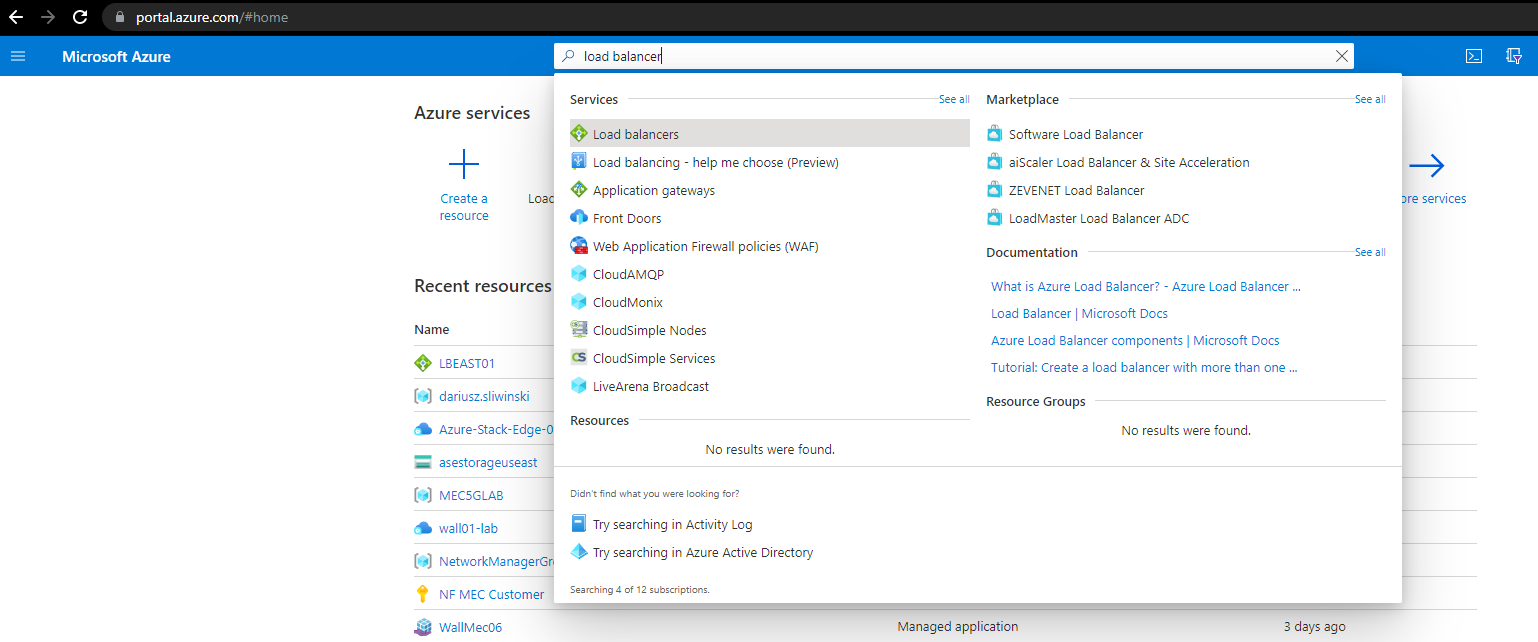This screenshot has width=1538, height=642.
Task: Click the Application gateways icon
Action: click(x=578, y=190)
